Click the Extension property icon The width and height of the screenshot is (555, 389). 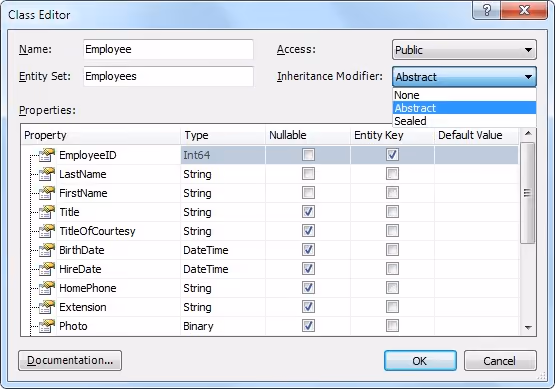tap(47, 307)
